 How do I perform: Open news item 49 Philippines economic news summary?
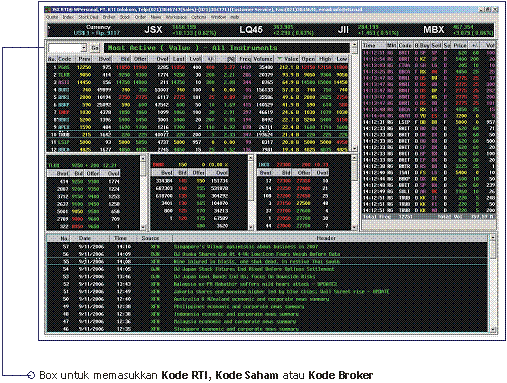[267, 306]
